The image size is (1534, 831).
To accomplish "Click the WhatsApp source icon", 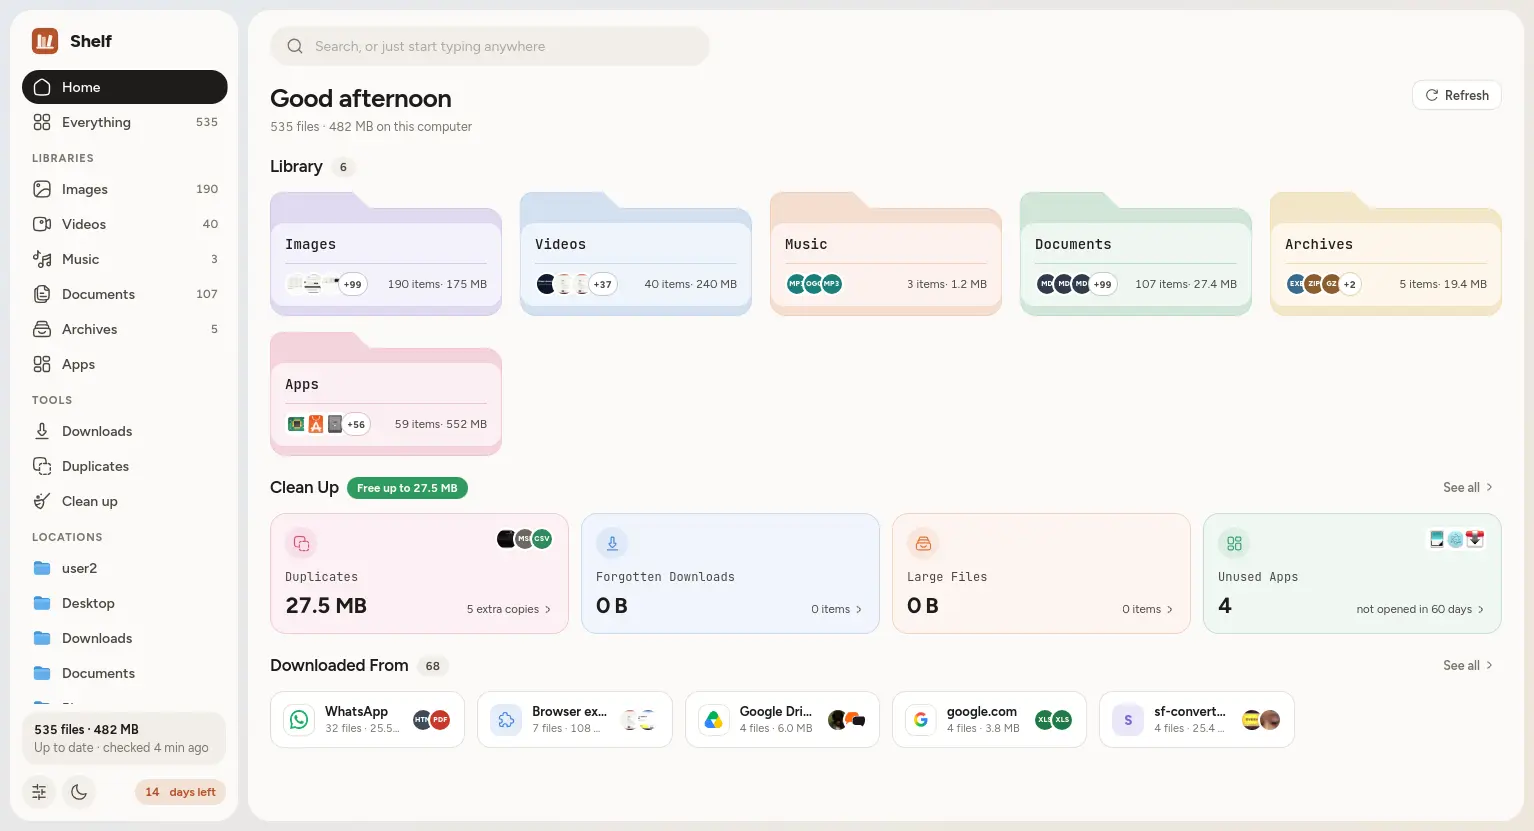I will pos(299,720).
